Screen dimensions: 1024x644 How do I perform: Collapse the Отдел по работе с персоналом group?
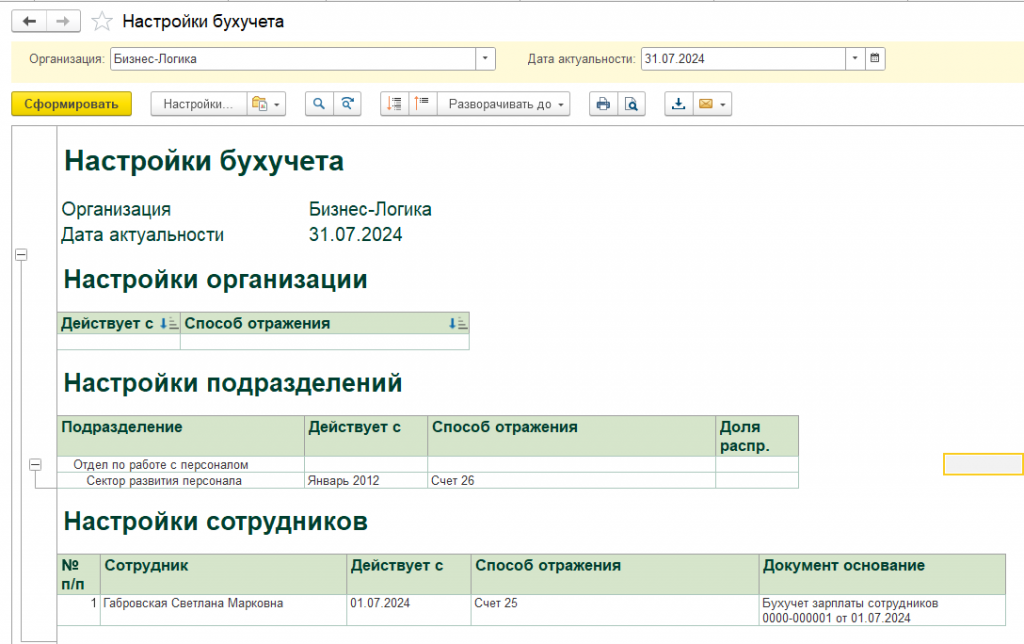[35, 464]
